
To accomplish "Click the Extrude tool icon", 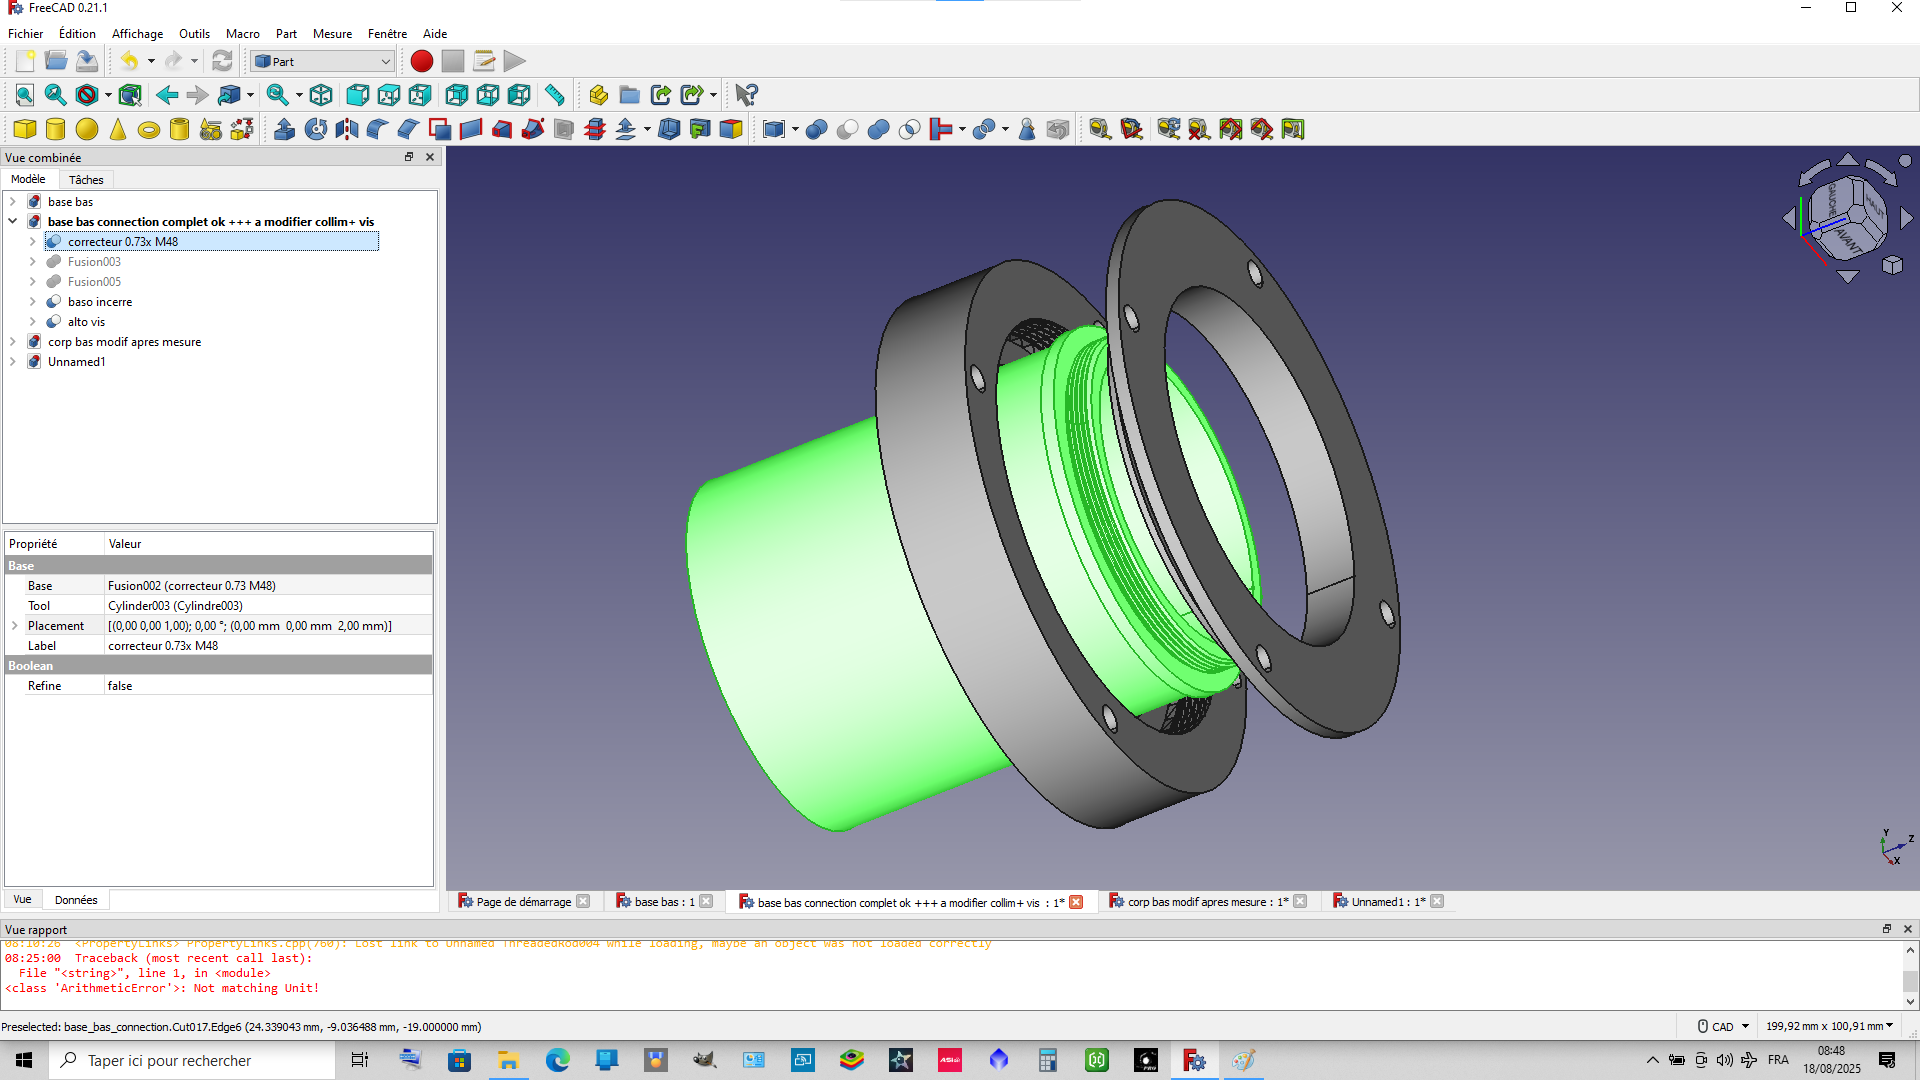I will coord(284,129).
